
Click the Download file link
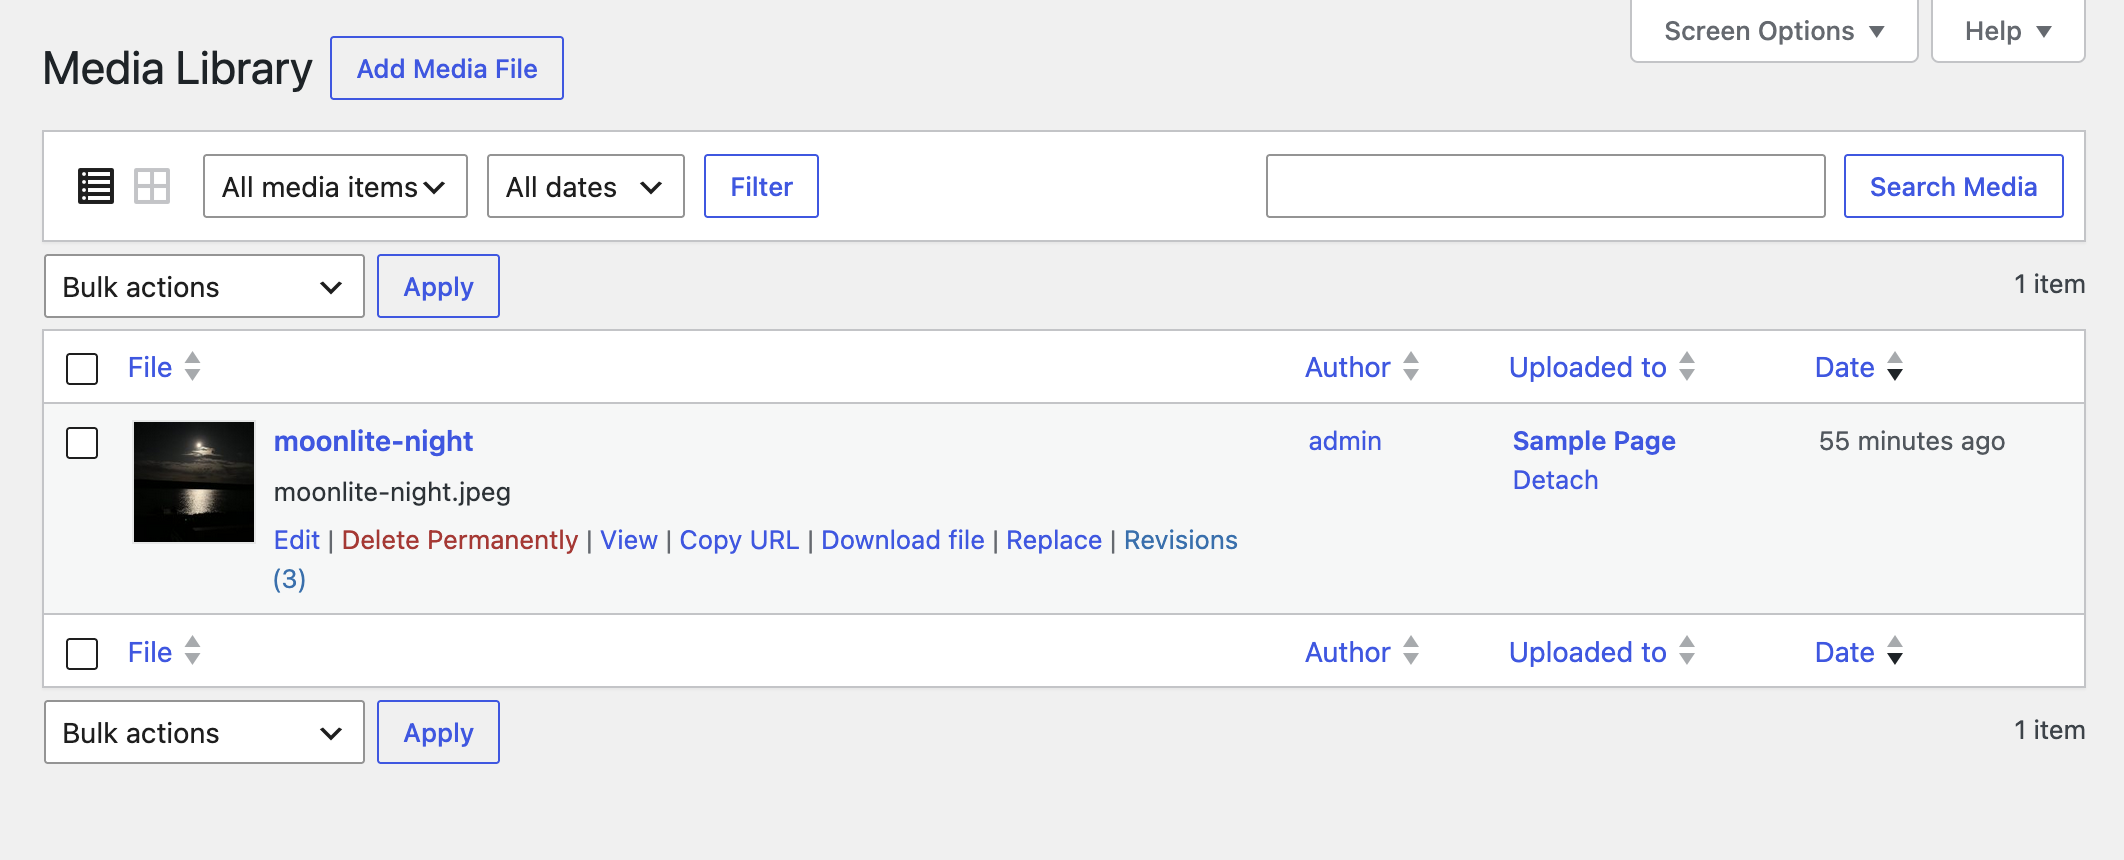903,540
